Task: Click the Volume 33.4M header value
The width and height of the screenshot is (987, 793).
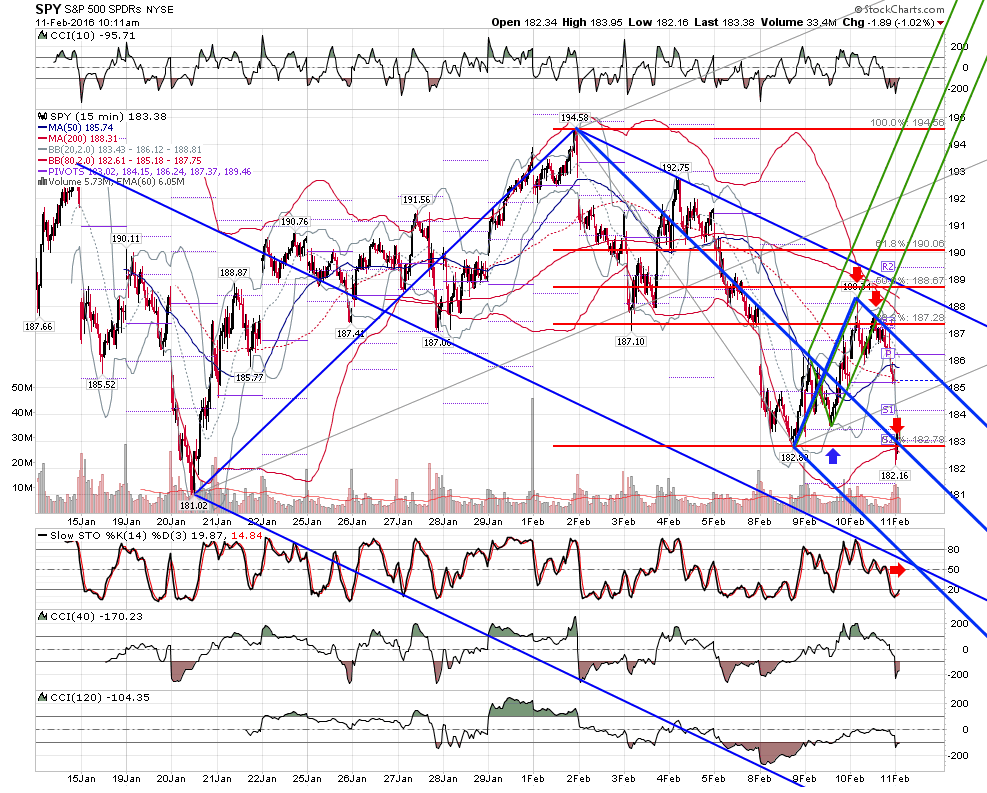Action: tap(798, 23)
